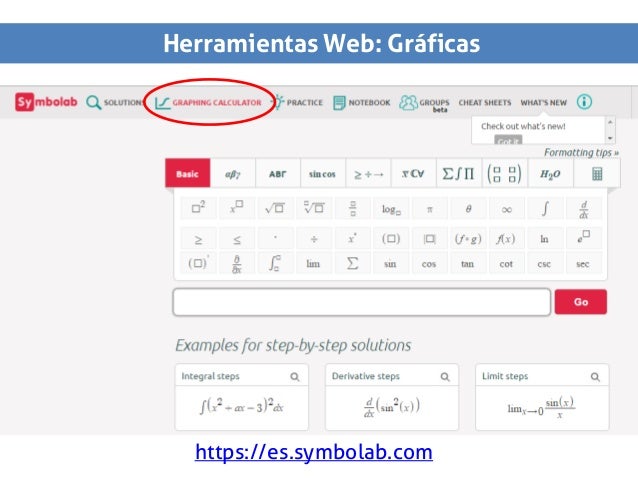Insert partial derivative symbol

237,264
